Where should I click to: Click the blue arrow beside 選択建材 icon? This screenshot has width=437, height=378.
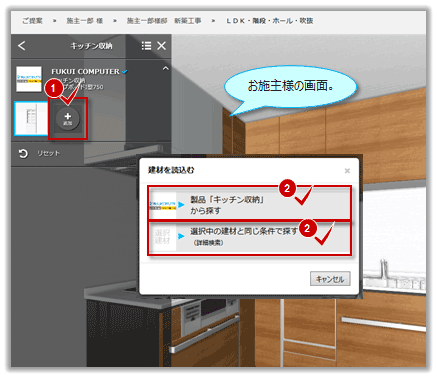tap(181, 236)
